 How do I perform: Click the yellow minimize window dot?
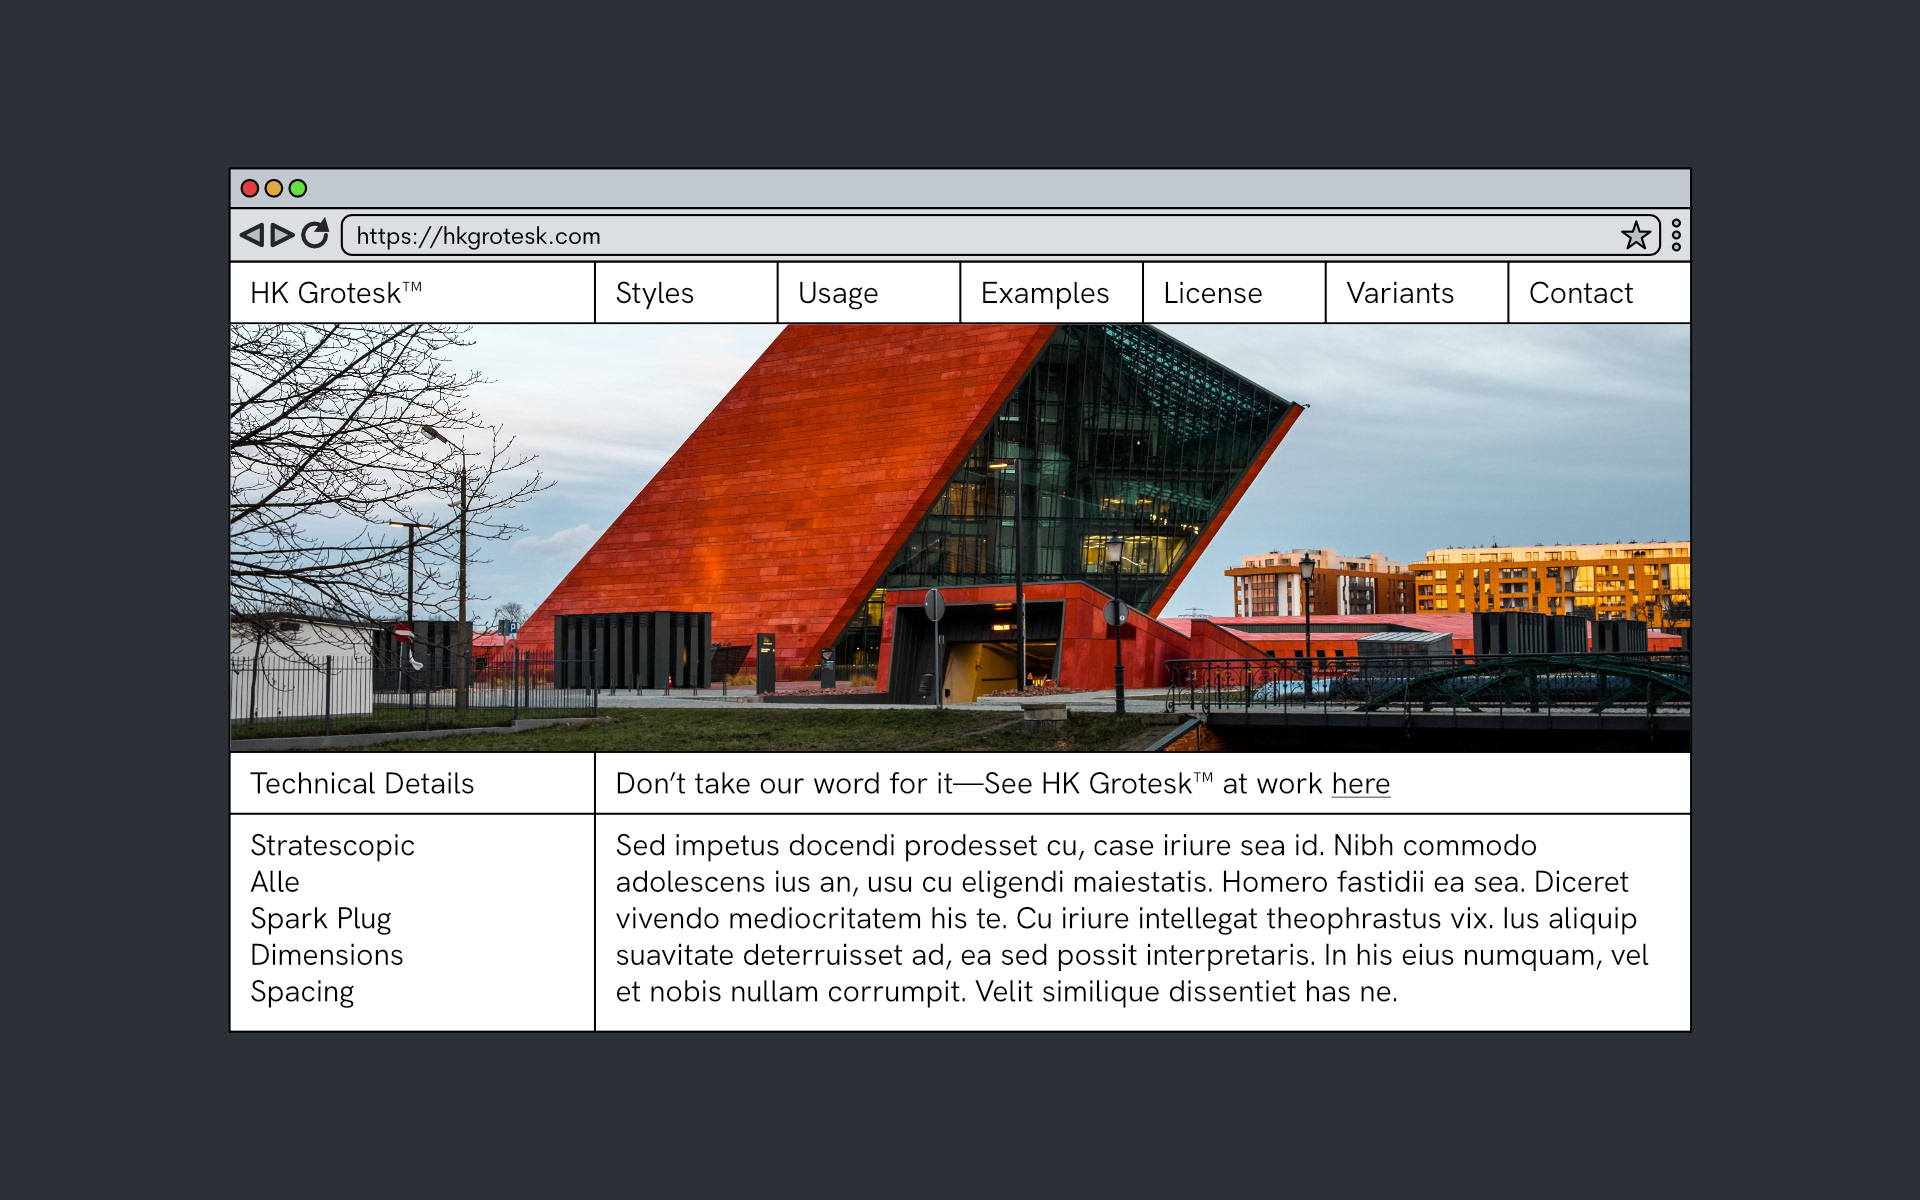pyautogui.click(x=274, y=188)
